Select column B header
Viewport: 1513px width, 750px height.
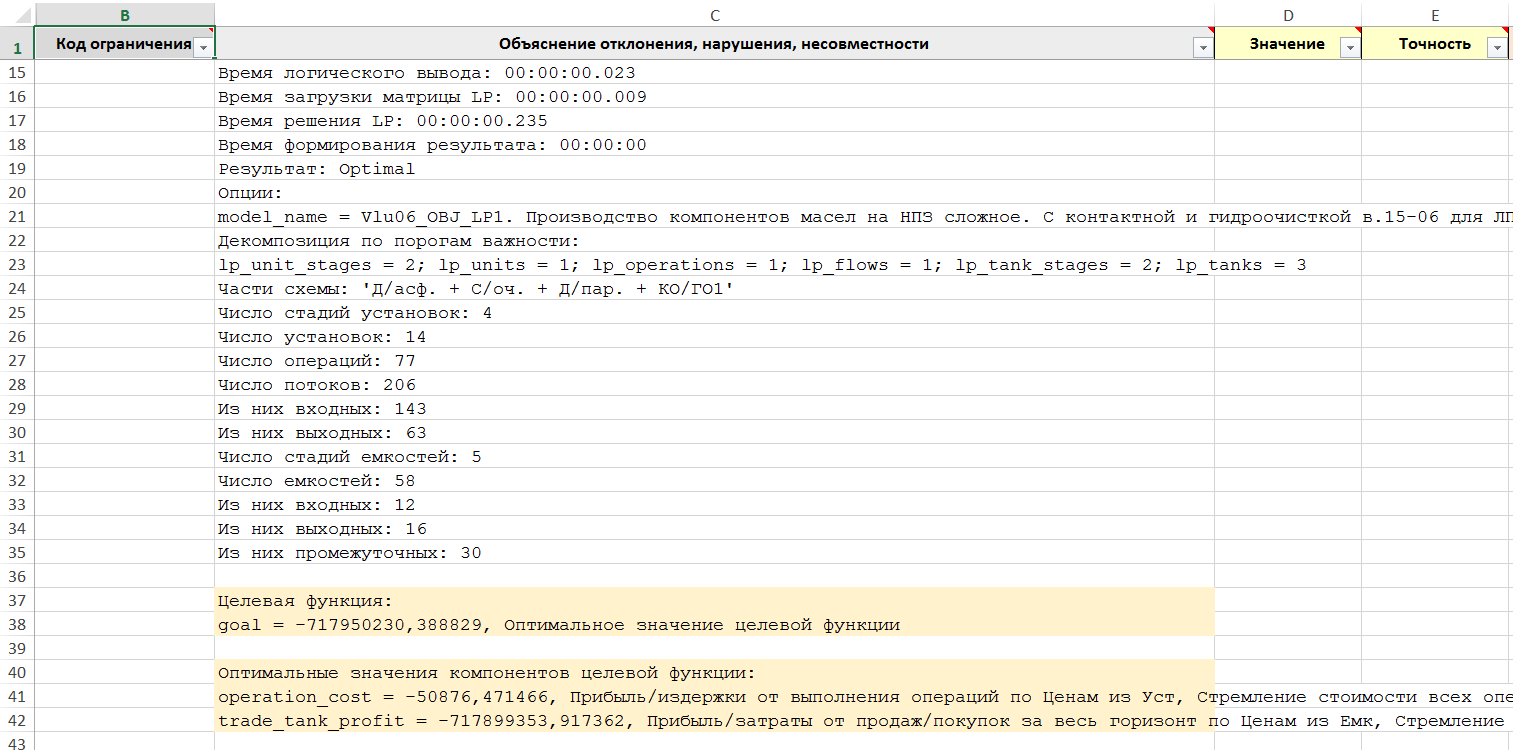pos(124,14)
